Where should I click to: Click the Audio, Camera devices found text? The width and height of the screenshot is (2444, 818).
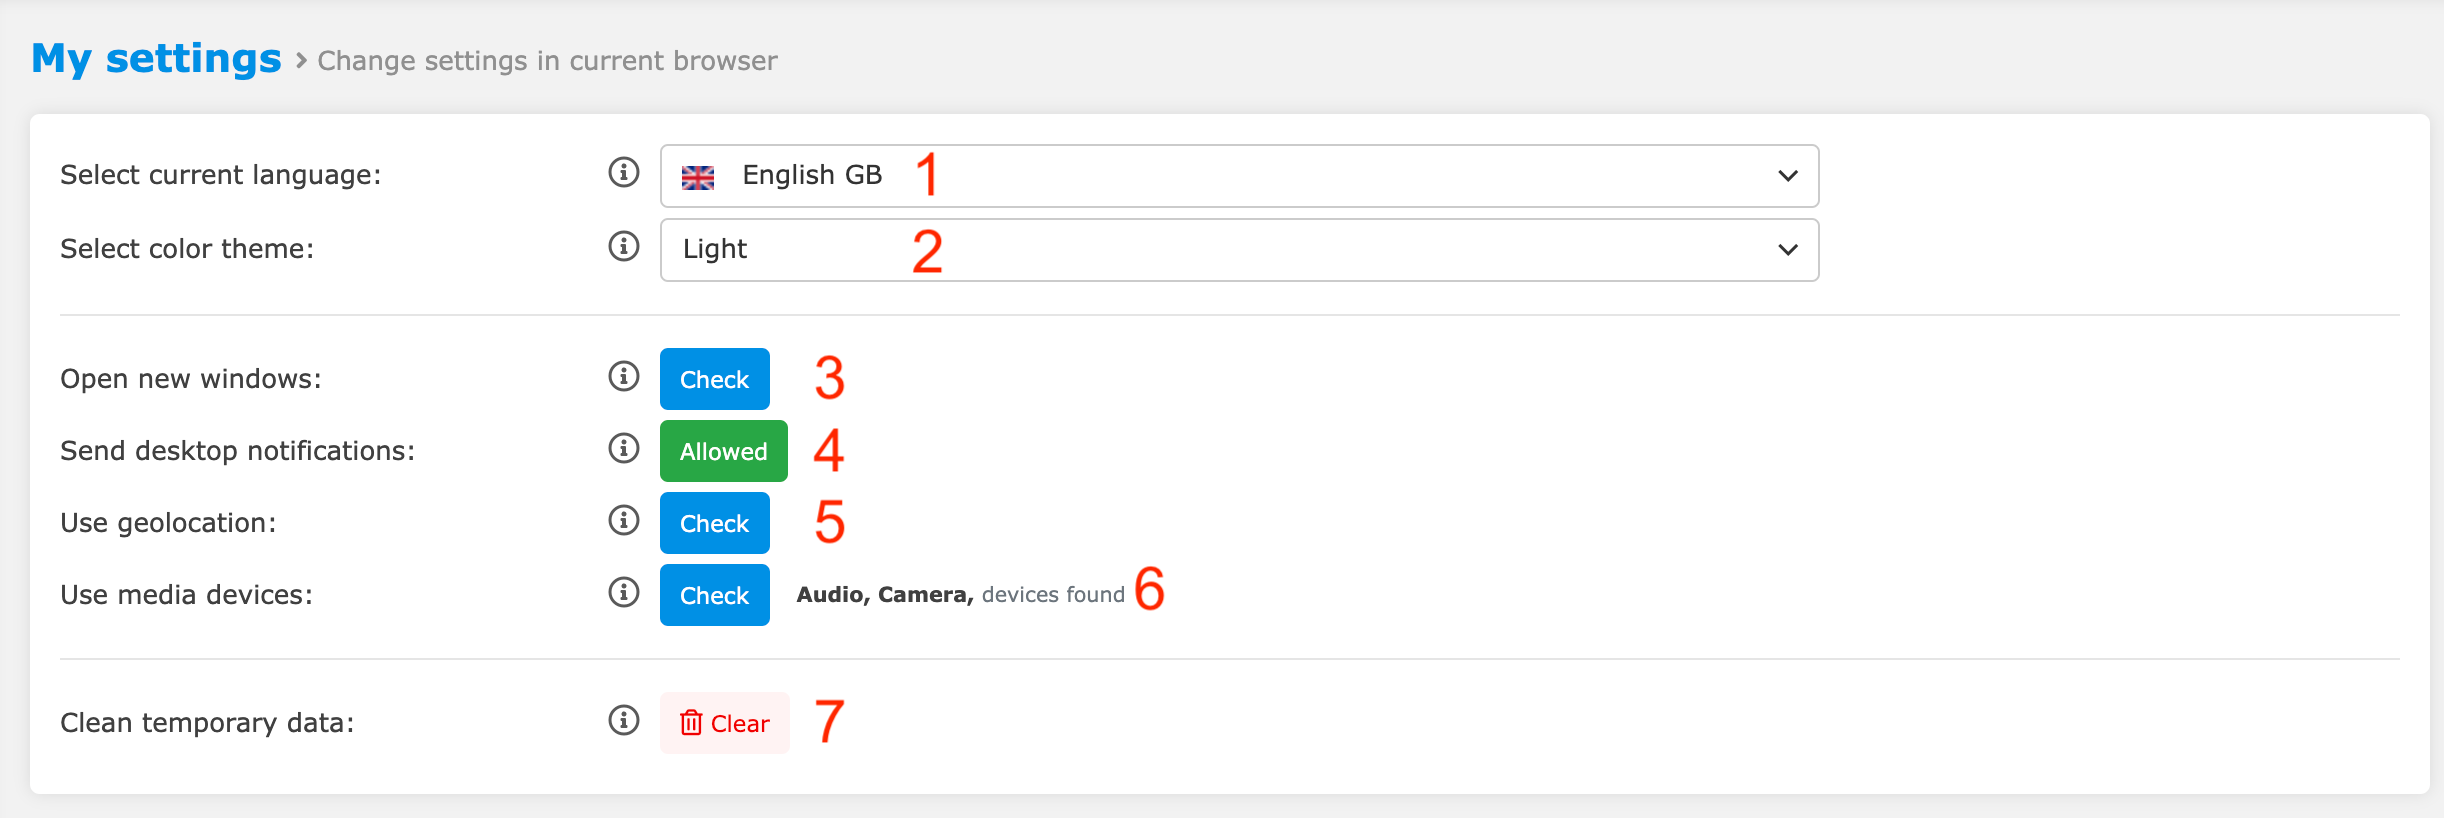point(960,593)
